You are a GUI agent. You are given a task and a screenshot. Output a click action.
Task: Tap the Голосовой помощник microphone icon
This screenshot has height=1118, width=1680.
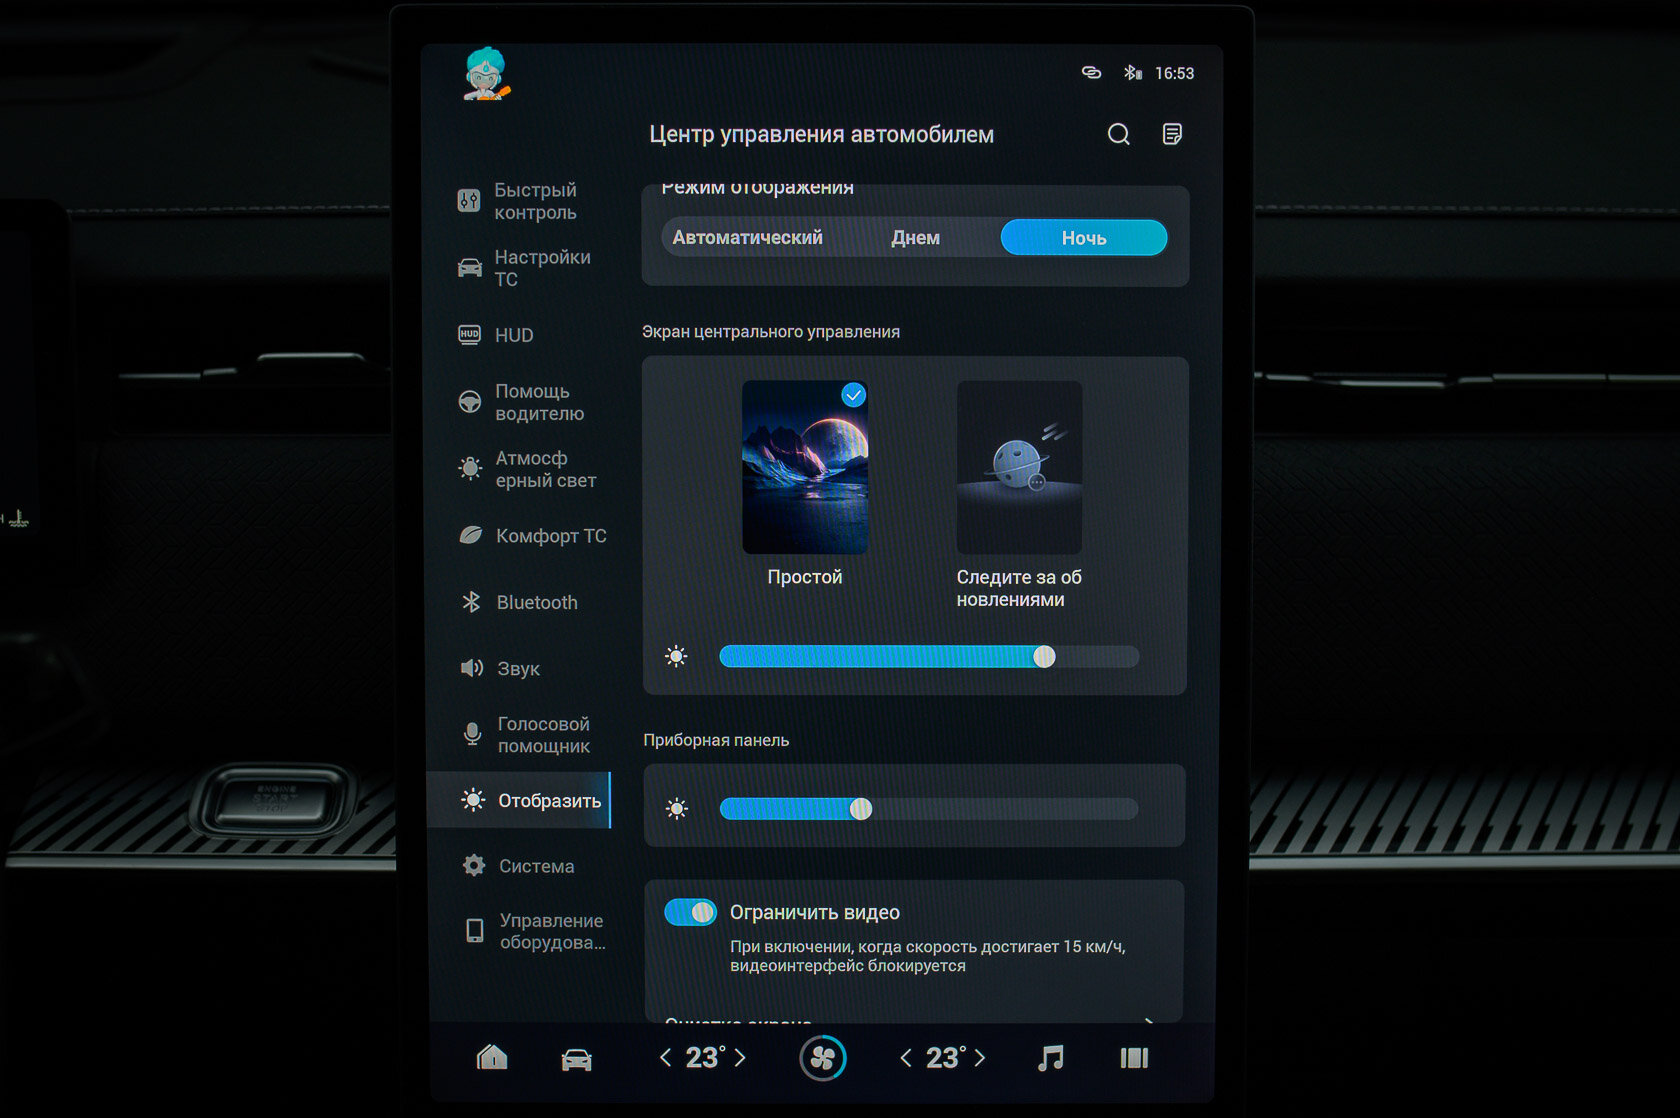(472, 734)
